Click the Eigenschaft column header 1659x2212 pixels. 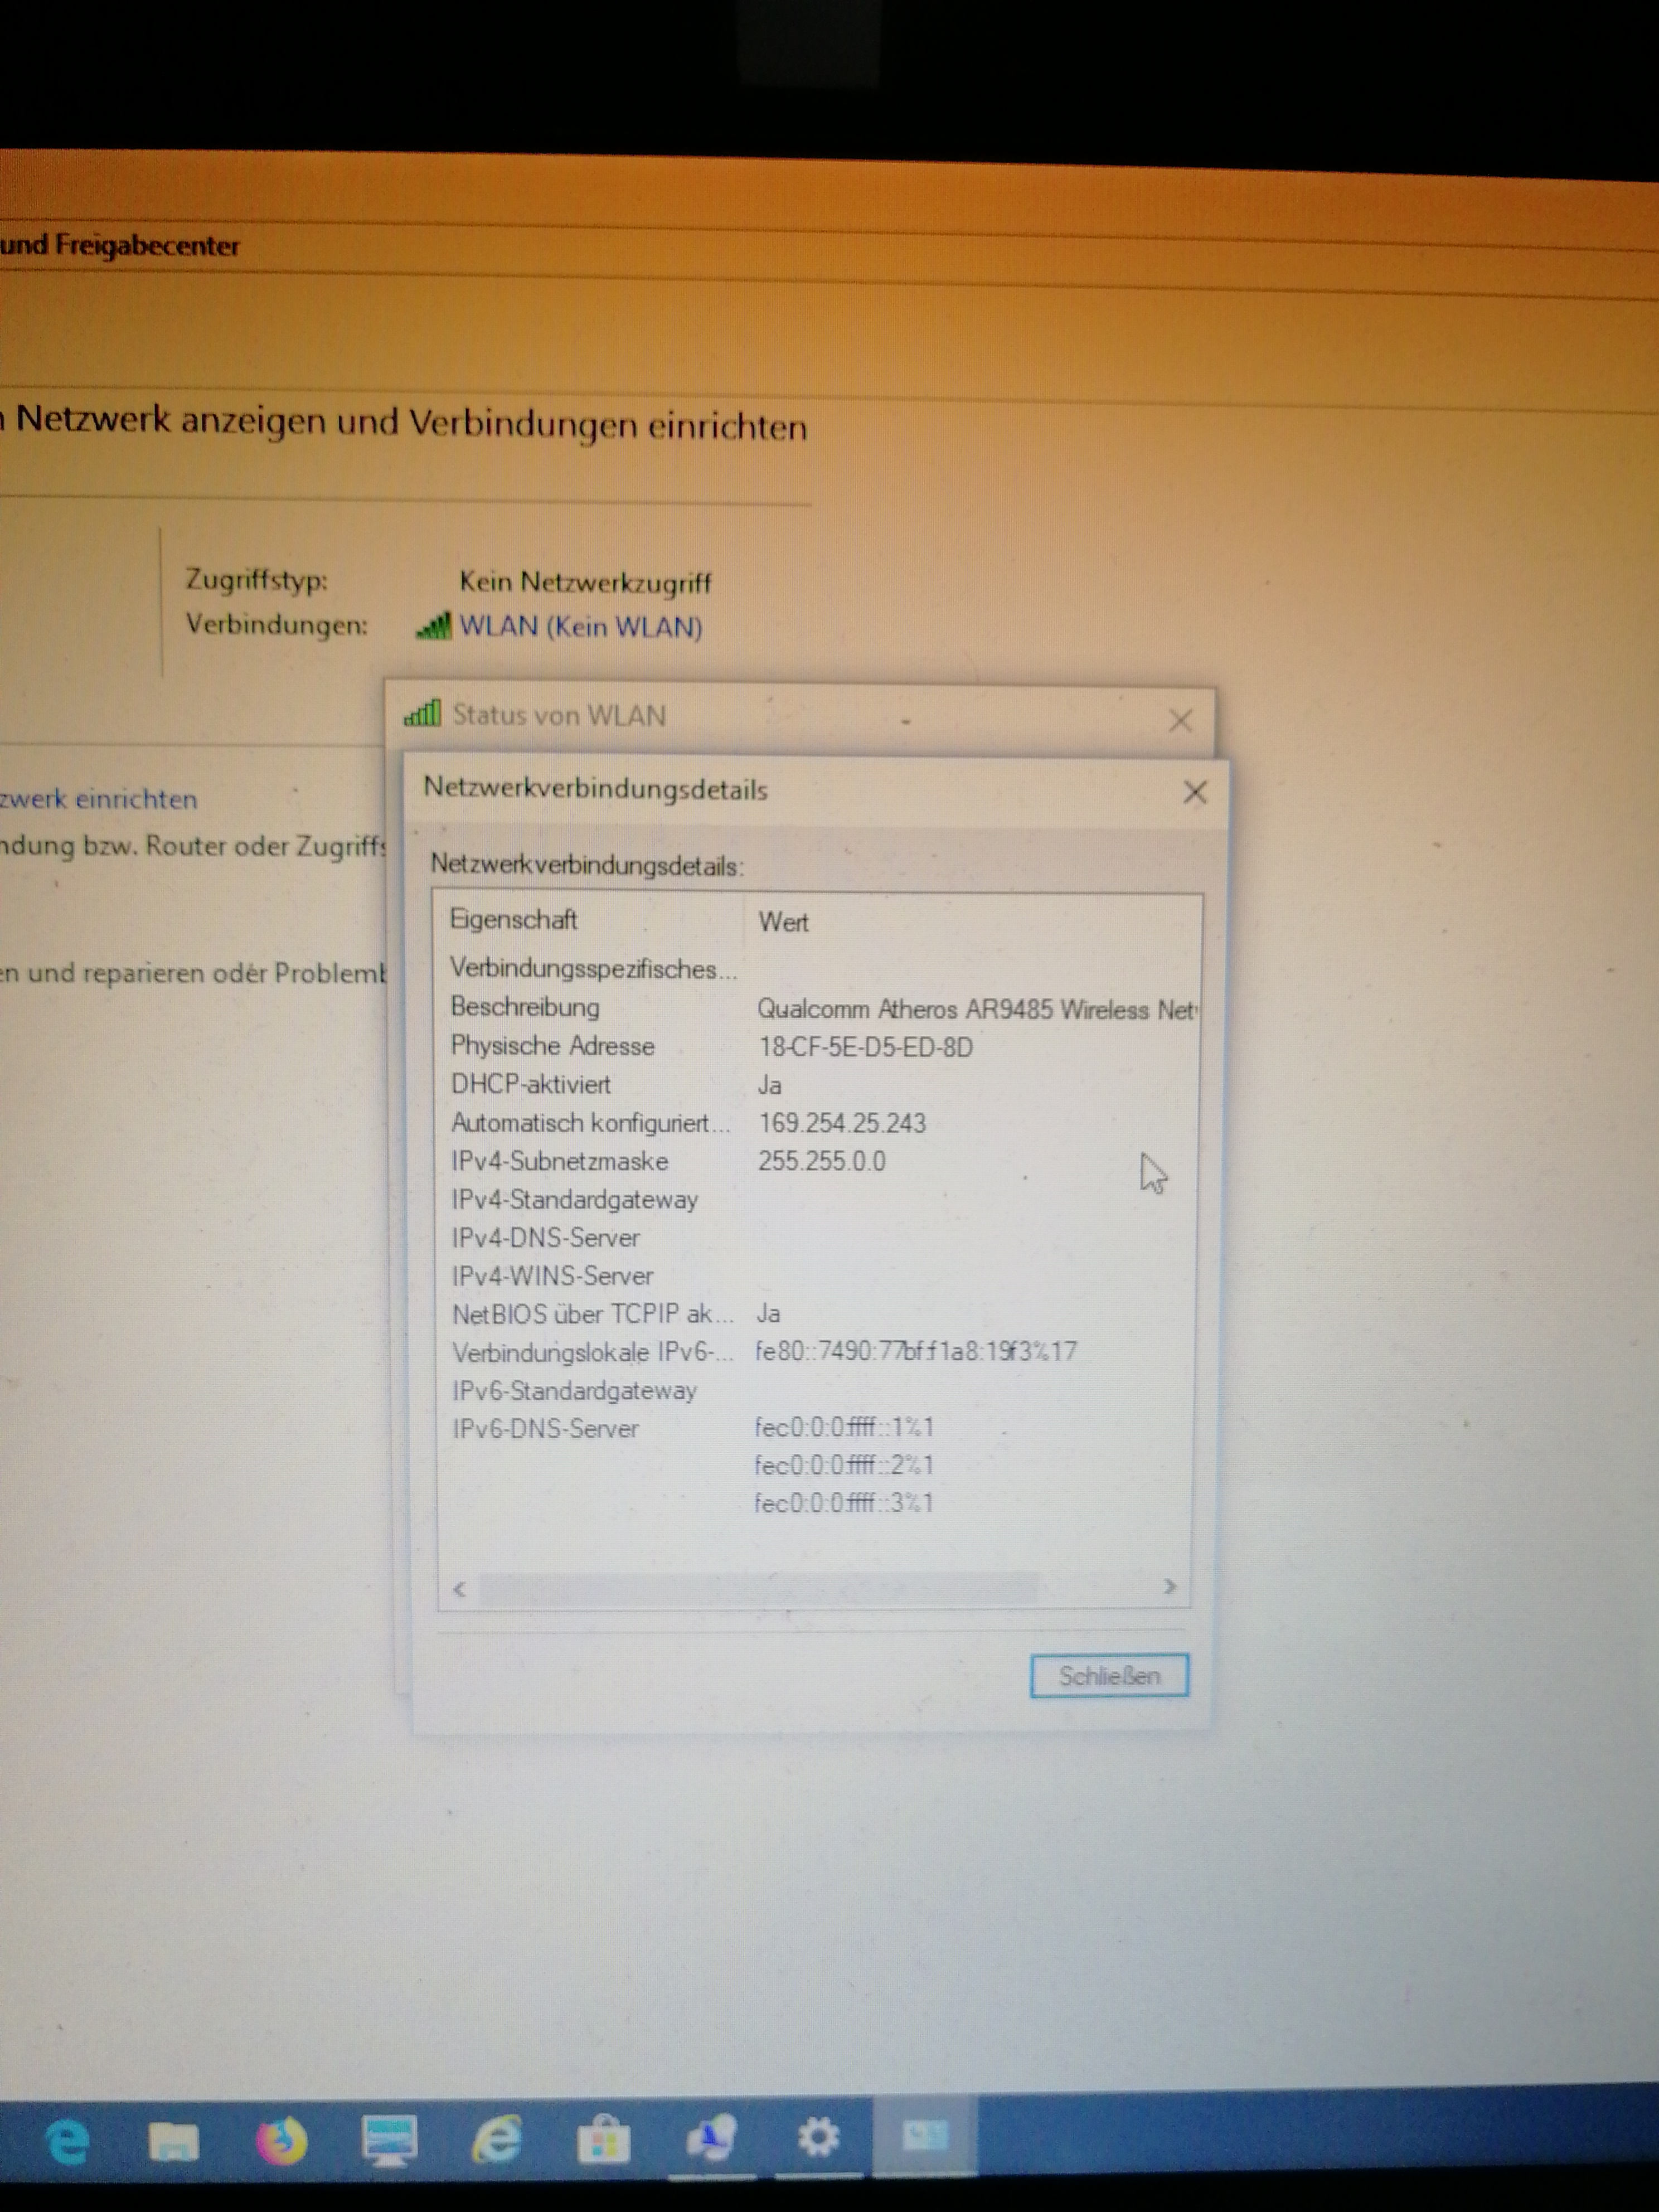tap(514, 920)
